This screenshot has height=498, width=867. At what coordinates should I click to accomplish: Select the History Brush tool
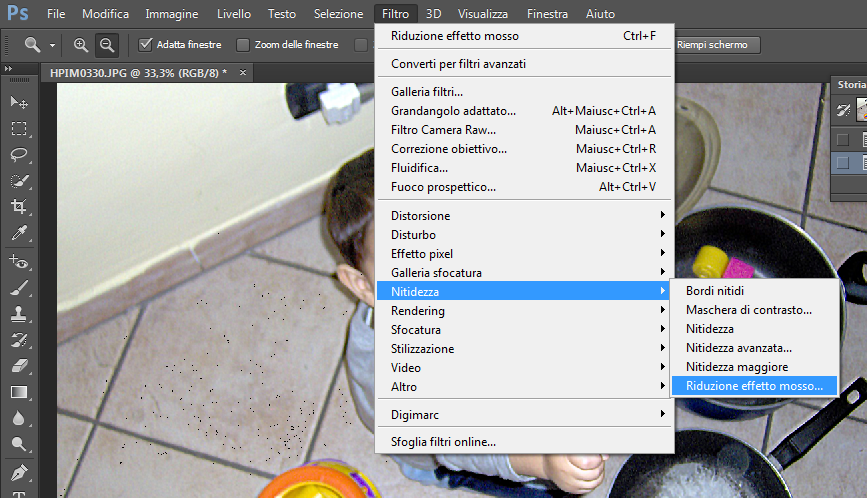[19, 340]
